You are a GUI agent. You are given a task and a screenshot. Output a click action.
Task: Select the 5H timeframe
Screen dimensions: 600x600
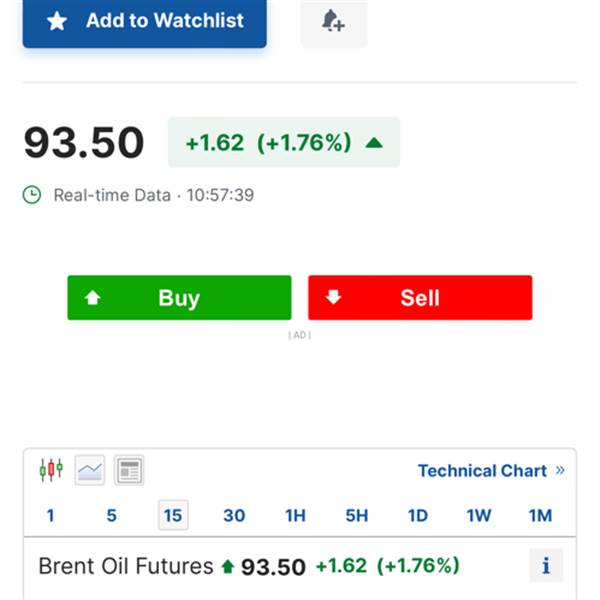click(x=357, y=515)
